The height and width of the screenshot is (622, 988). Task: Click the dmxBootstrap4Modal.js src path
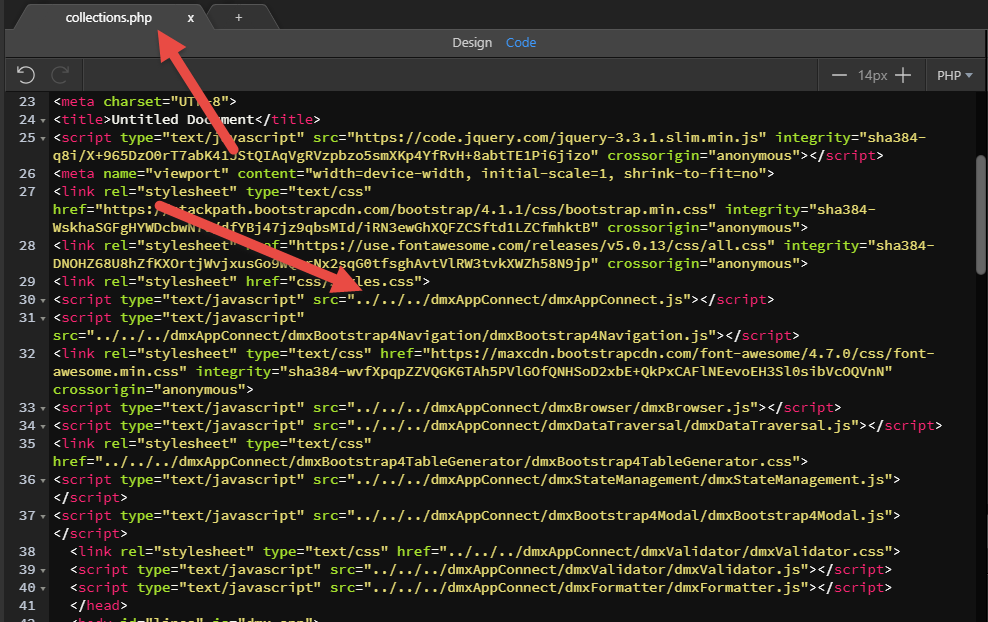pyautogui.click(x=620, y=516)
